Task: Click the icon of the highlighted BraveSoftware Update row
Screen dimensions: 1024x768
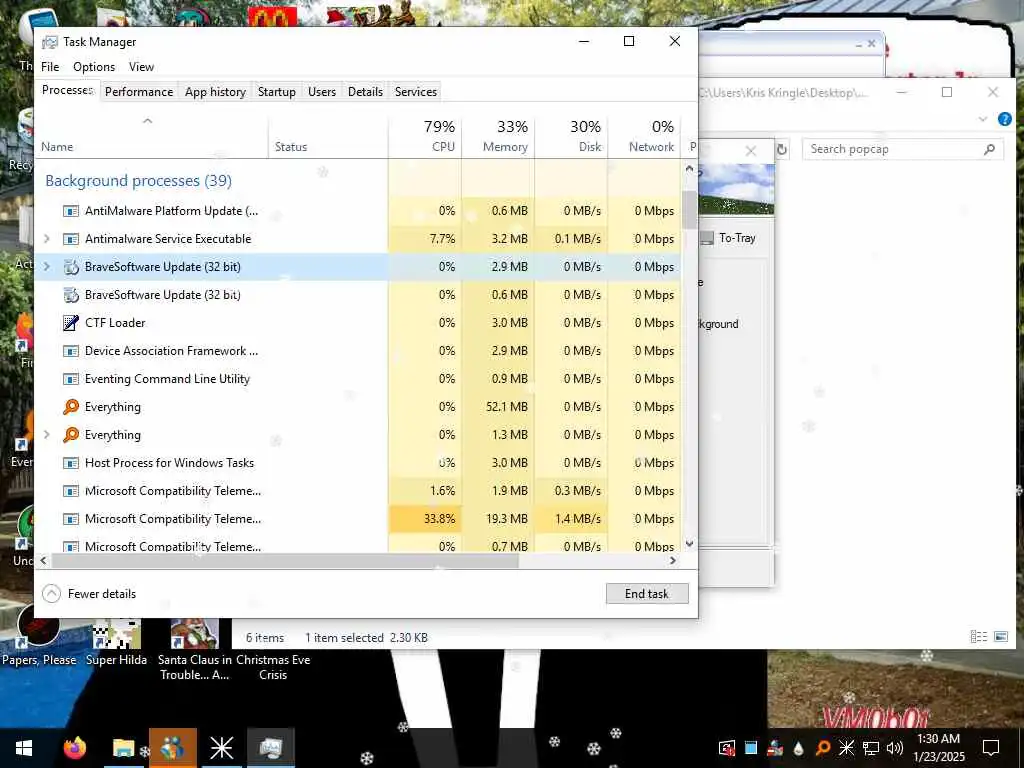Action: (71, 267)
